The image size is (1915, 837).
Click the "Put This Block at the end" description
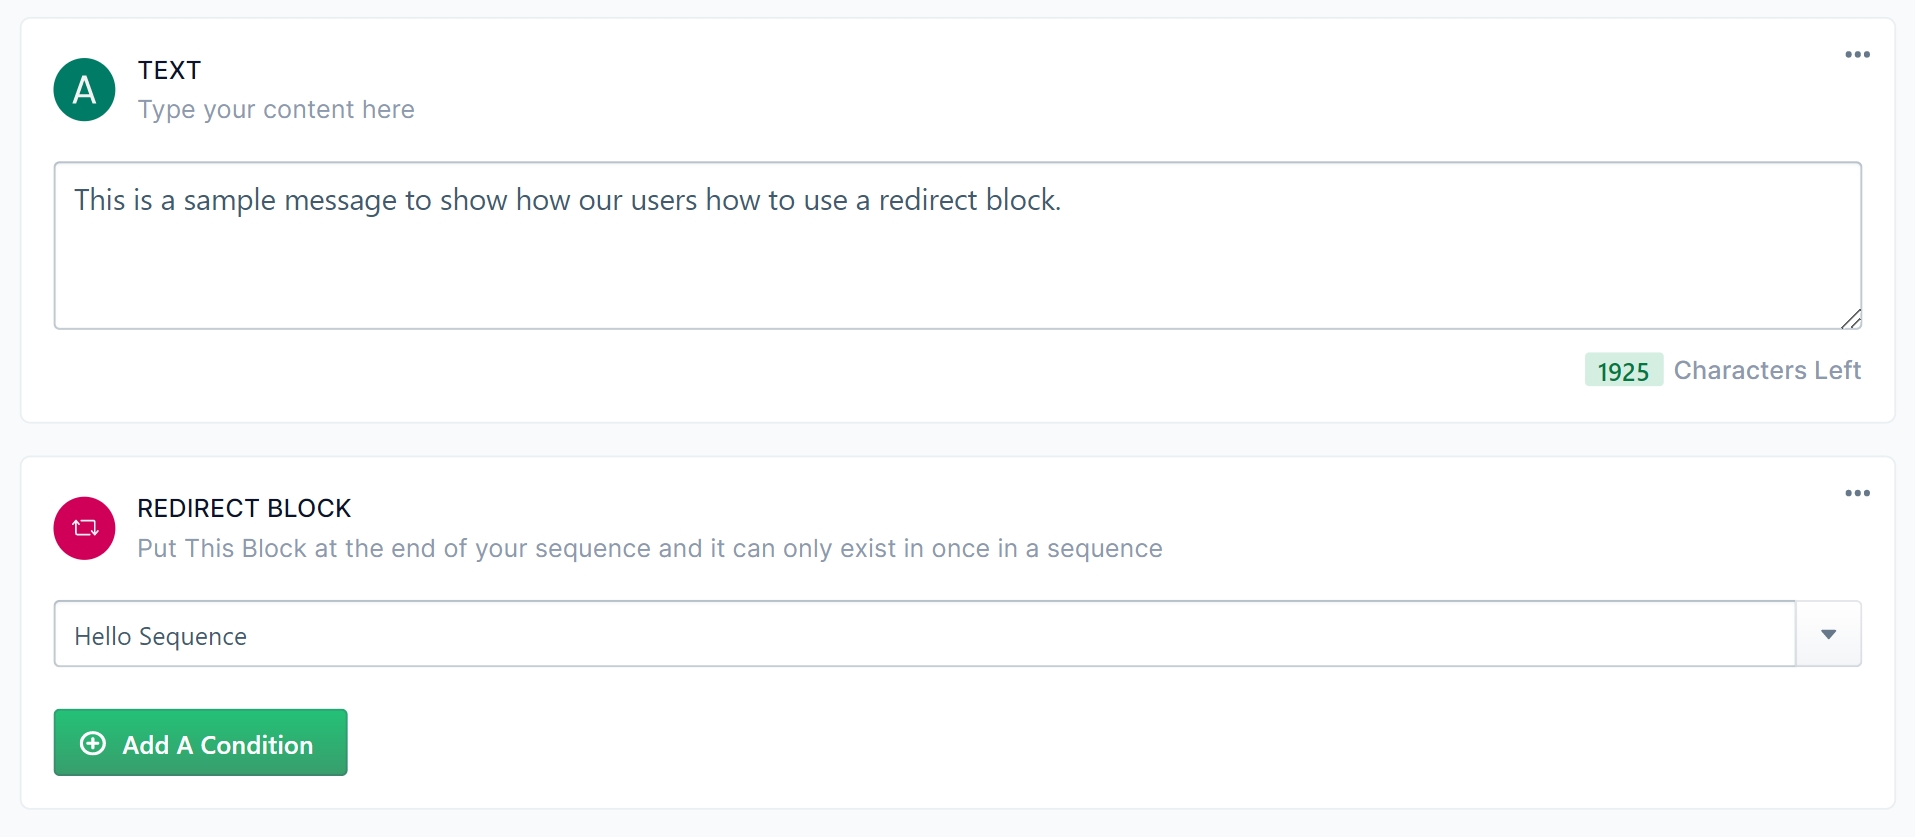click(x=649, y=548)
